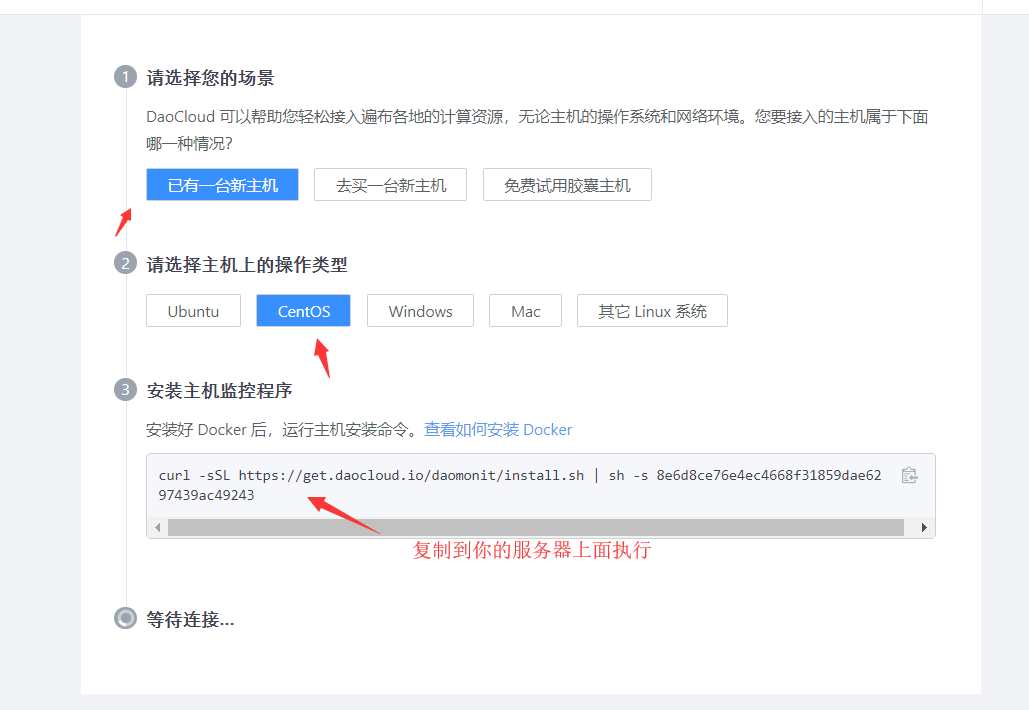Select 其它 Linux 系统 option
Screen dimensions: 1029x710
click(x=652, y=310)
